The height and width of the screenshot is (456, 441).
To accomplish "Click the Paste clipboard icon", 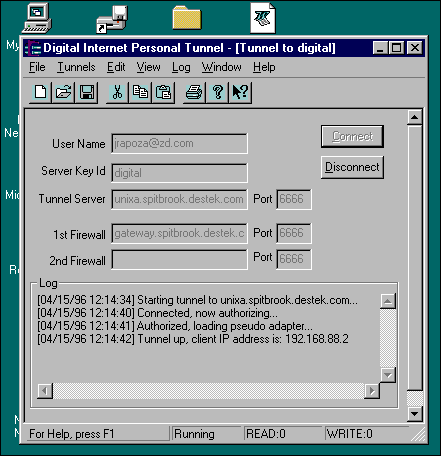I will point(164,92).
